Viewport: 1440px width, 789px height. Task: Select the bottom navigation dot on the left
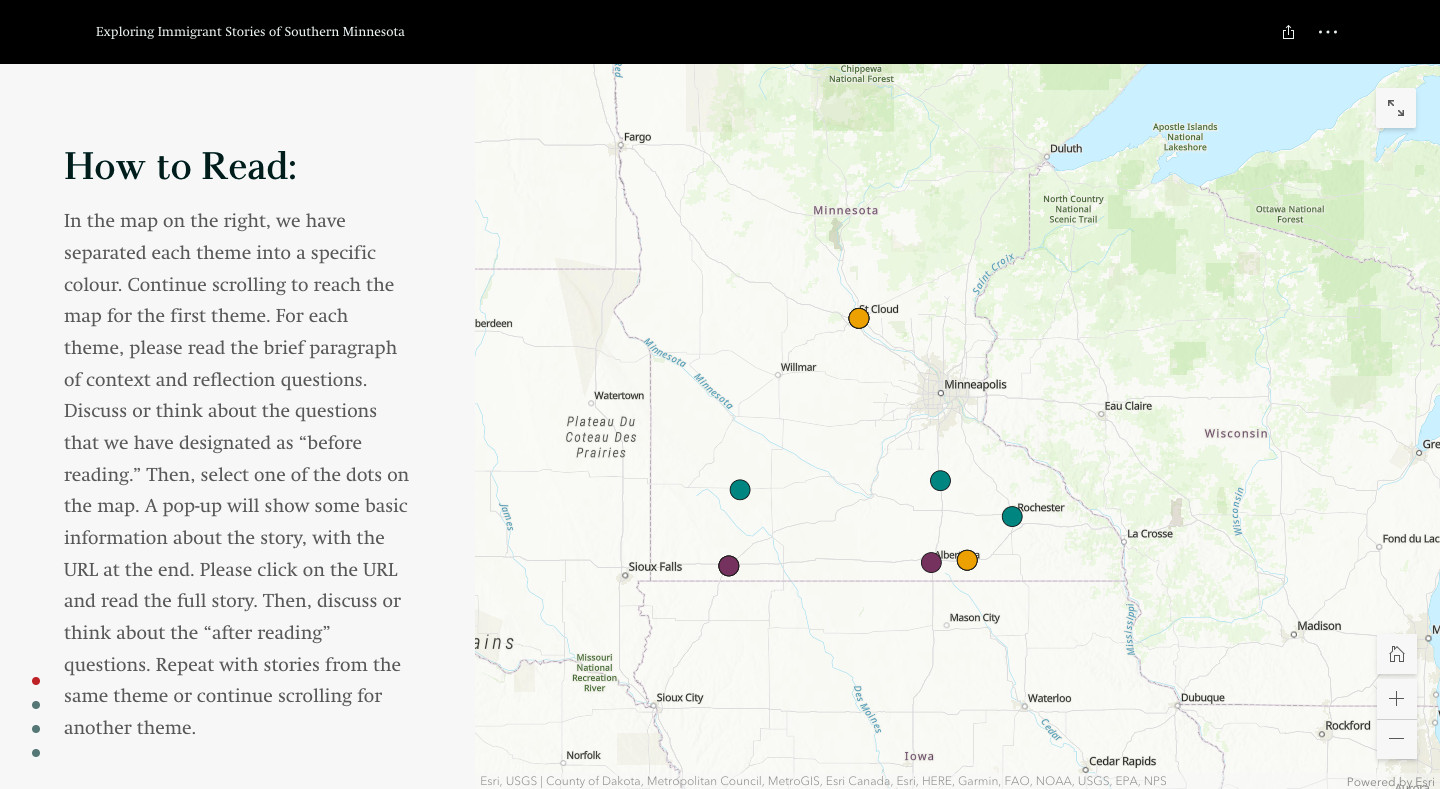(36, 753)
